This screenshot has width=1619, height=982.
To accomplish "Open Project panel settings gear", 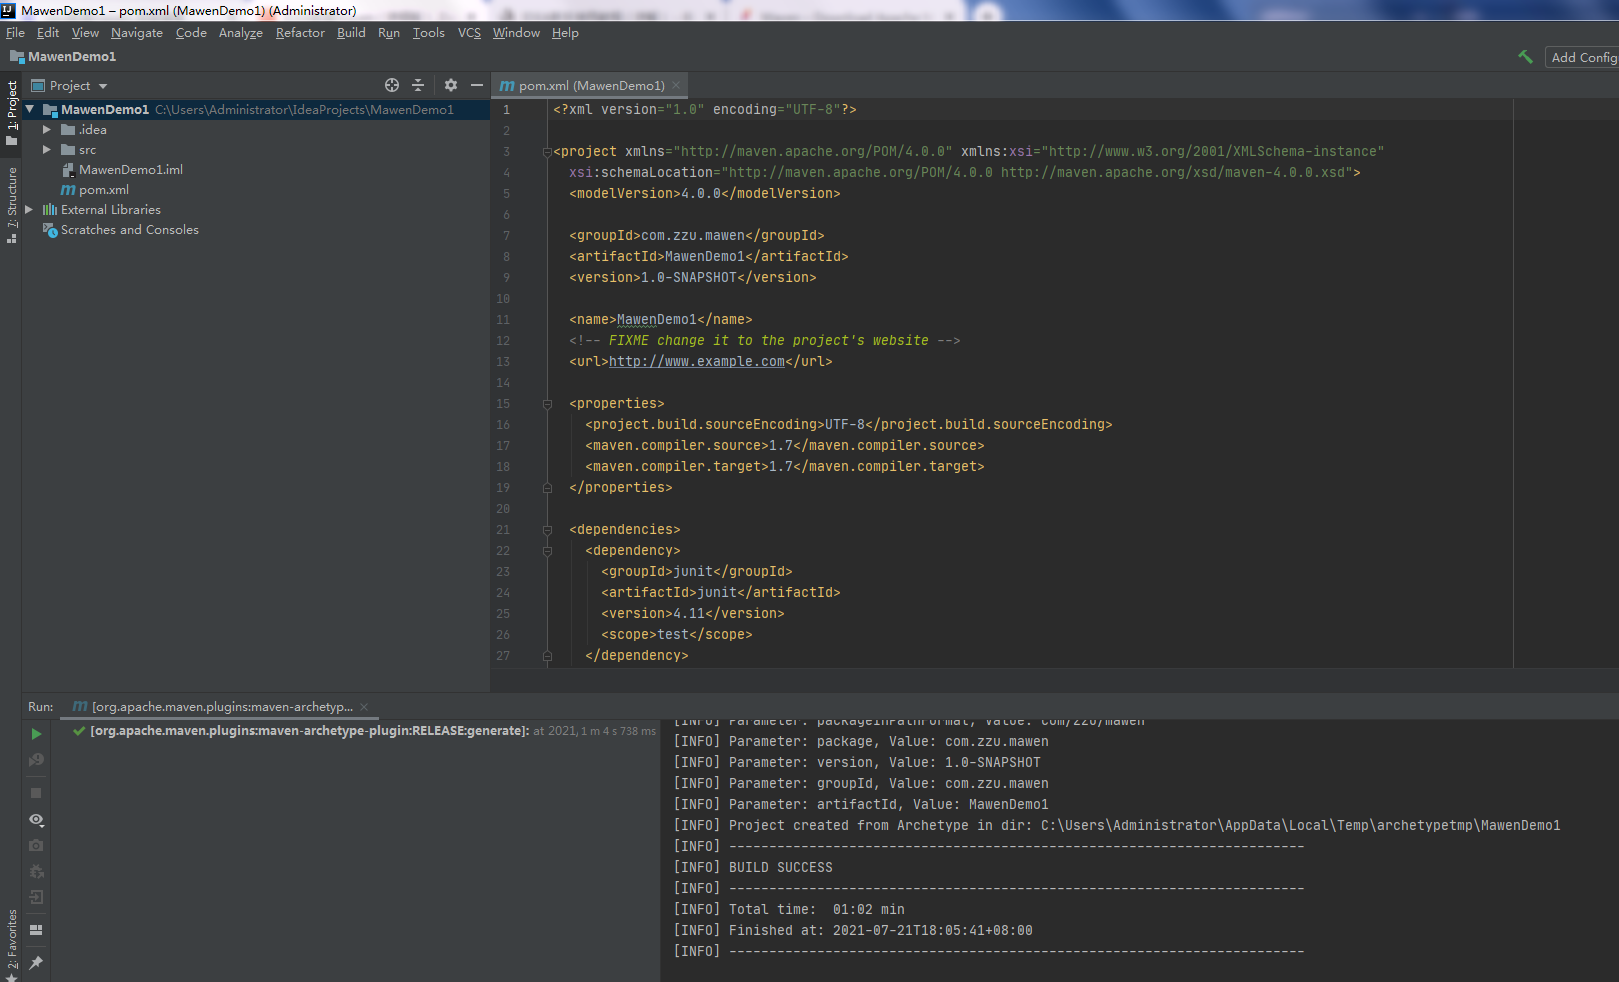I will tap(451, 85).
